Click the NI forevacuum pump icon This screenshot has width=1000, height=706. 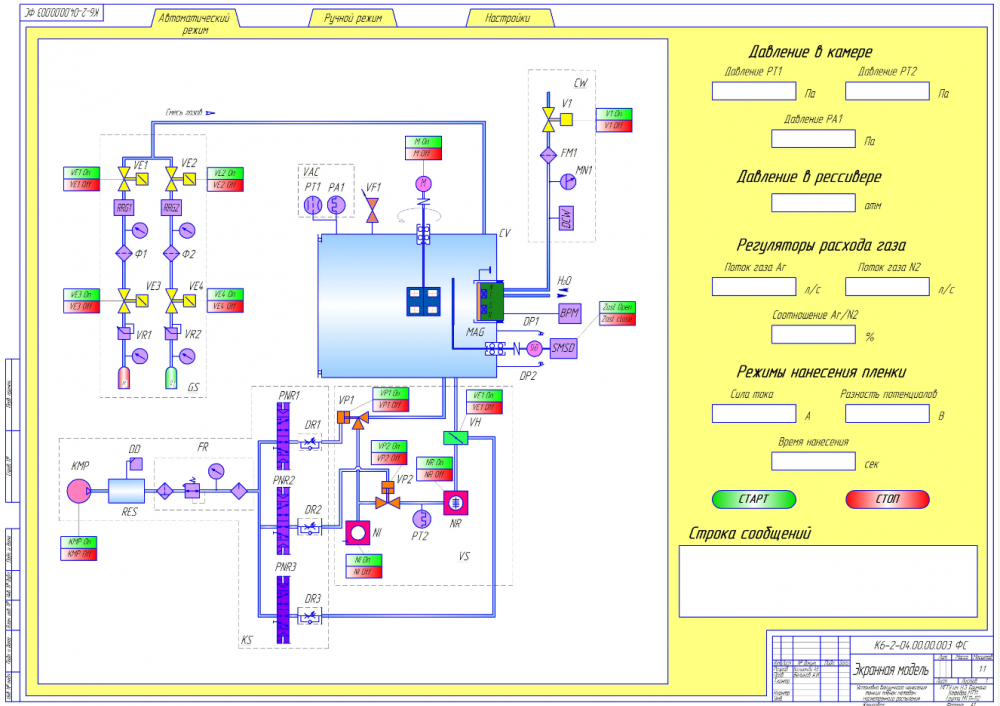point(358,533)
